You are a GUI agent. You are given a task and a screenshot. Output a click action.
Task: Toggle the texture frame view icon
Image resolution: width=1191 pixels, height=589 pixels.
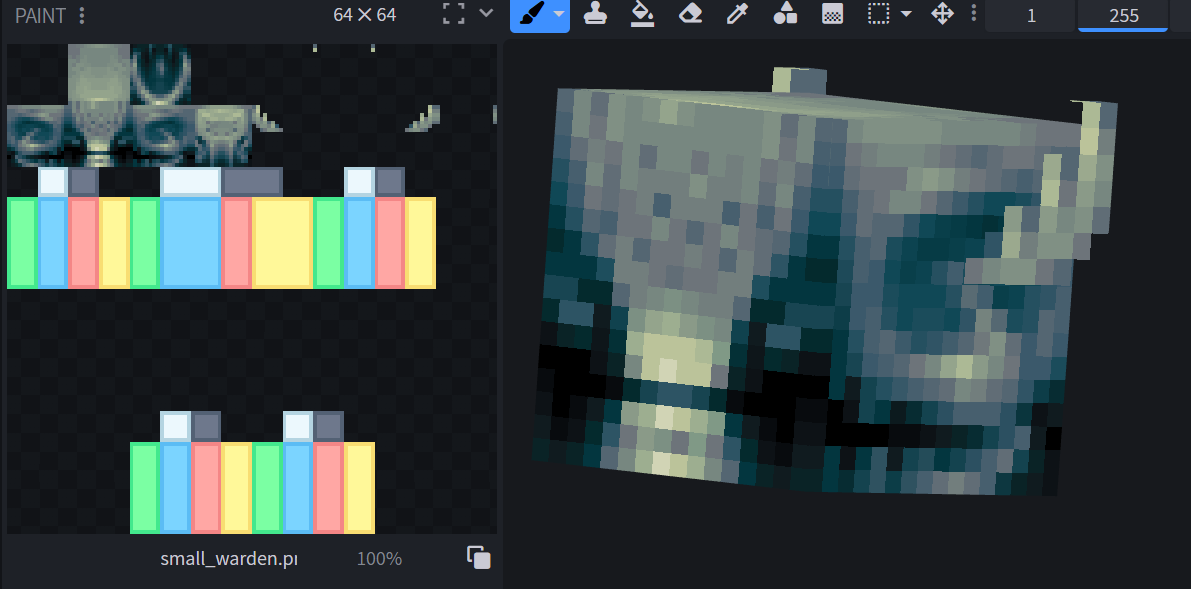point(453,14)
